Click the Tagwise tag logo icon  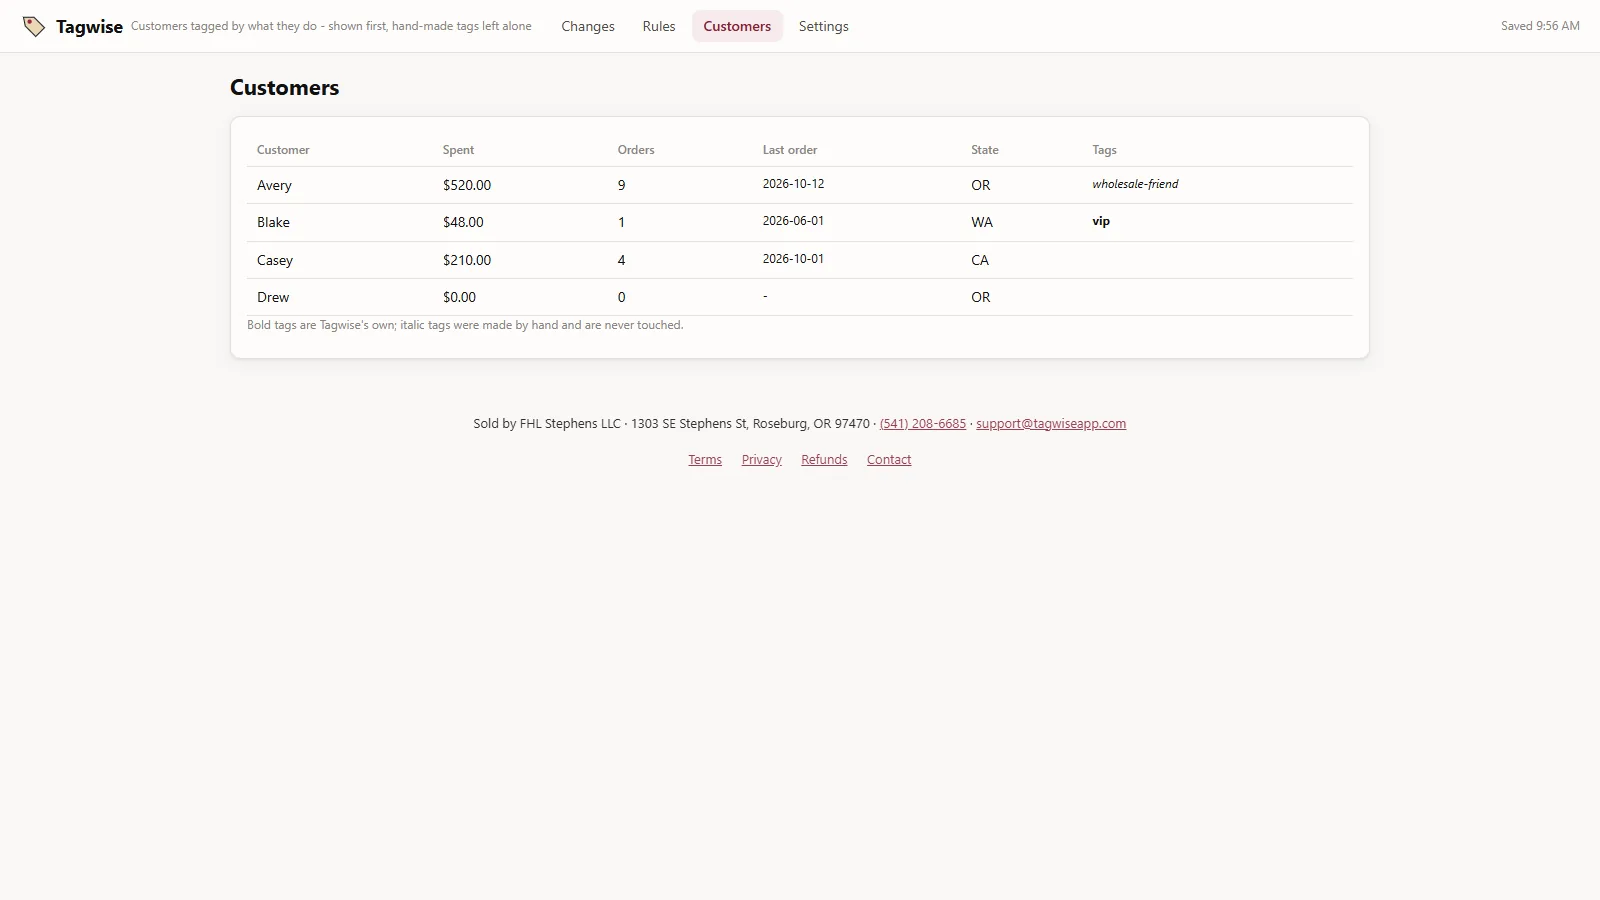click(34, 27)
